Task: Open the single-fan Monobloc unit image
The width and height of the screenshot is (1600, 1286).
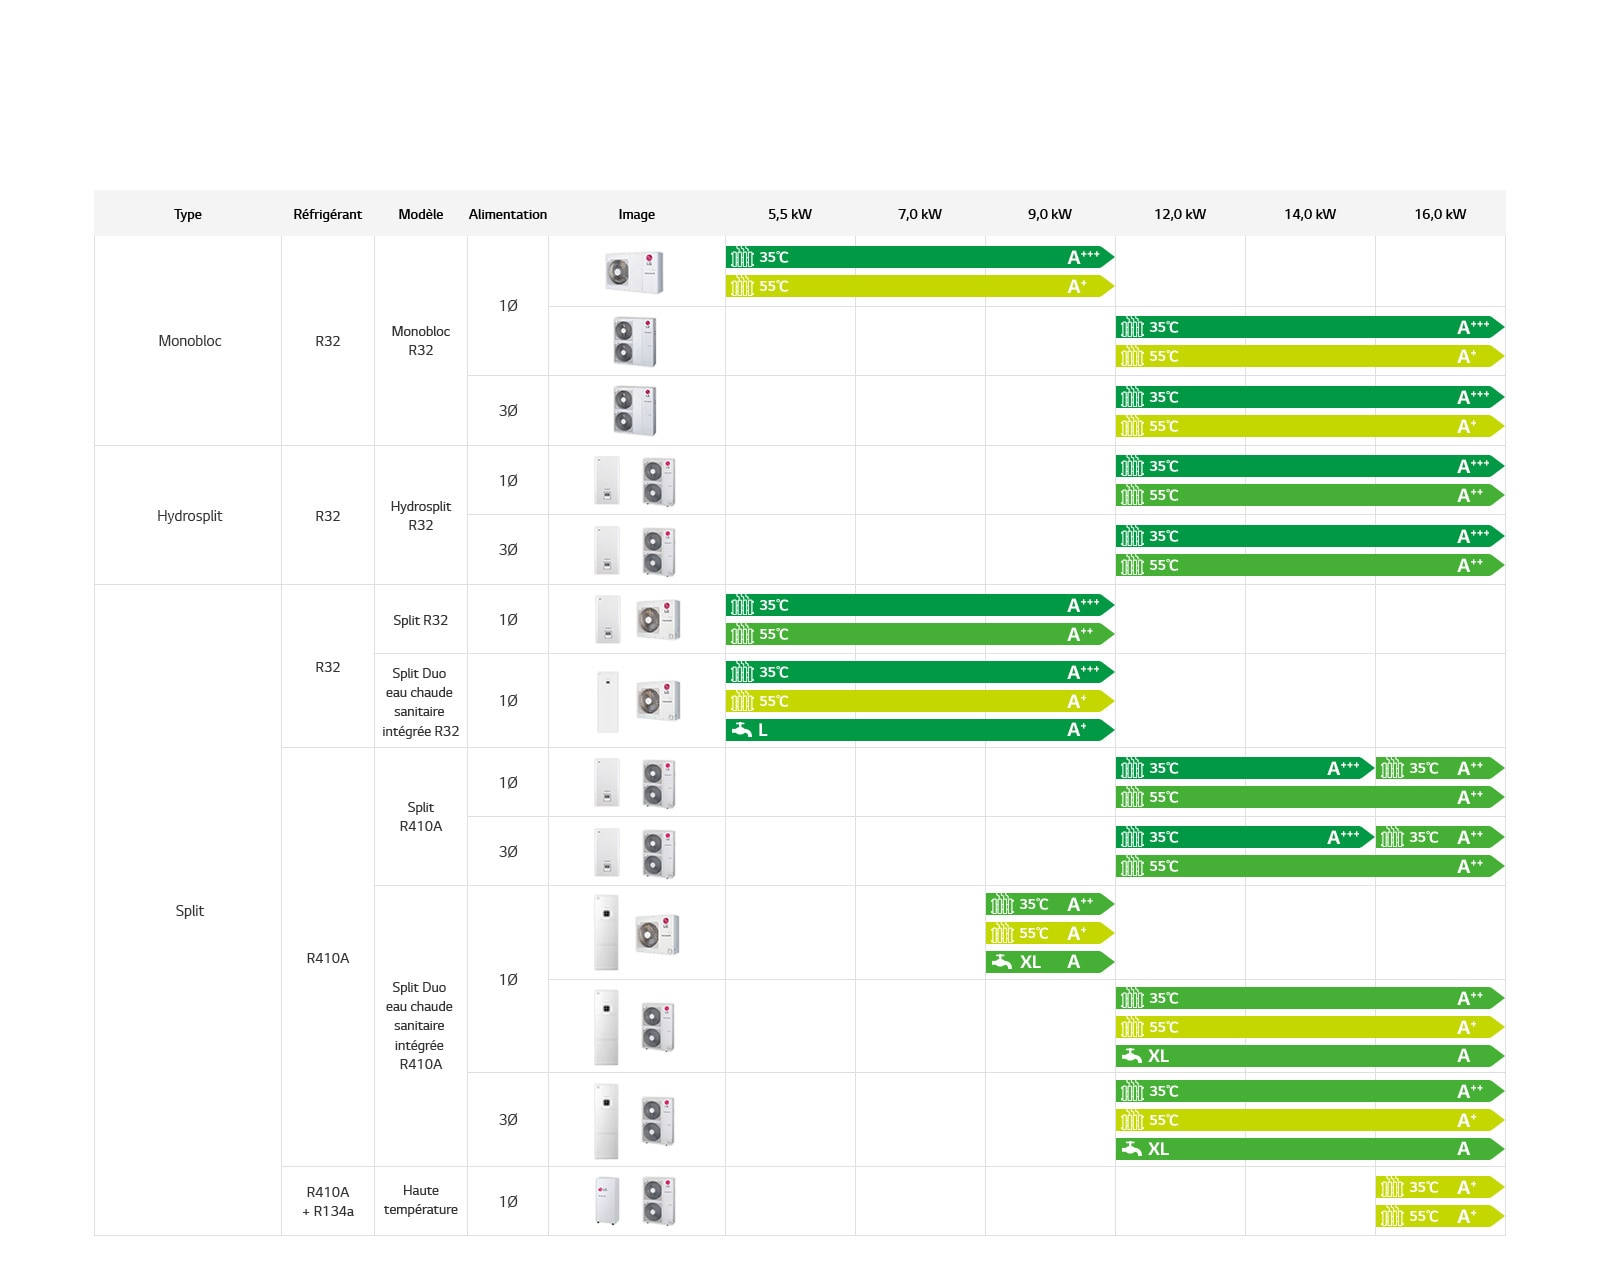Action: click(x=635, y=272)
